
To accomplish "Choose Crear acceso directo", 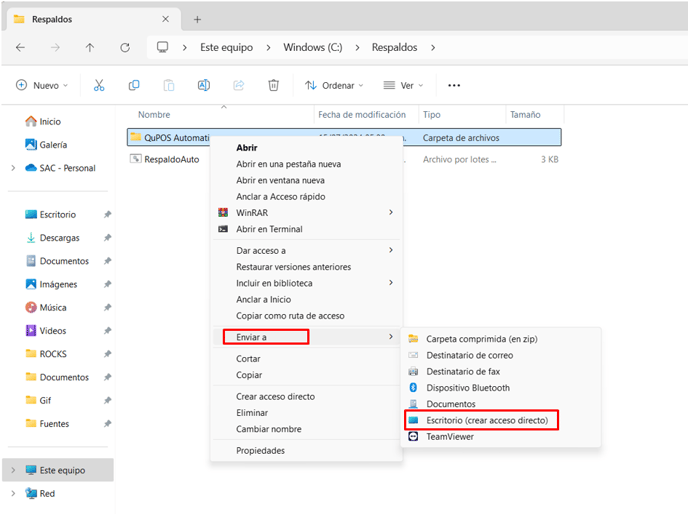I will 275,396.
